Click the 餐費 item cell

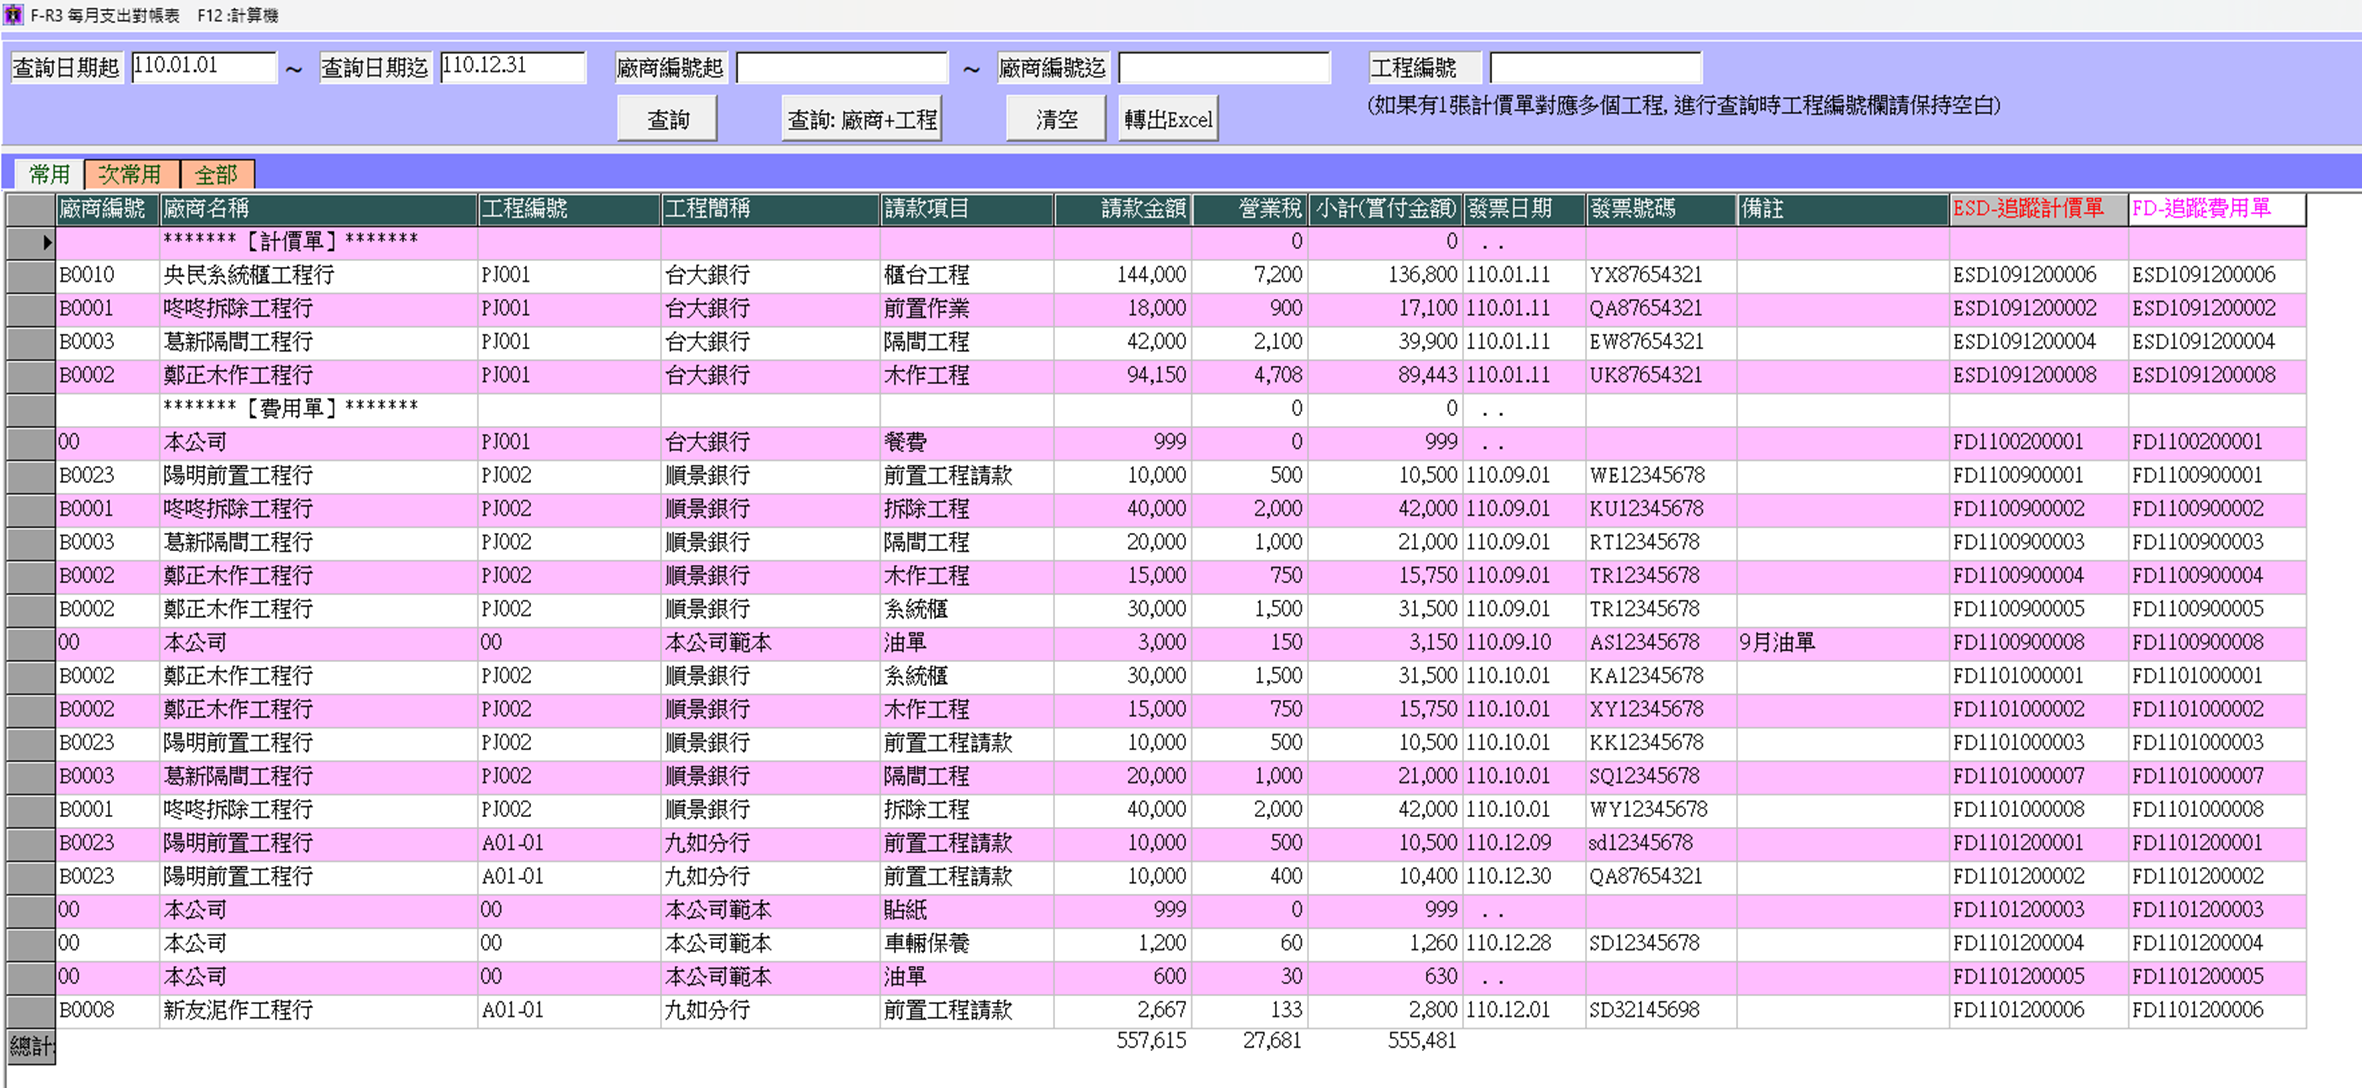(x=966, y=442)
